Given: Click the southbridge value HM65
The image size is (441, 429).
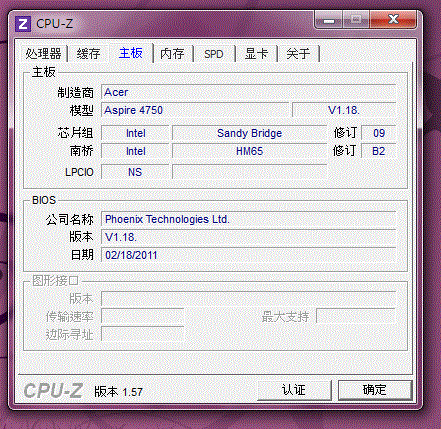Looking at the screenshot, I should (249, 151).
